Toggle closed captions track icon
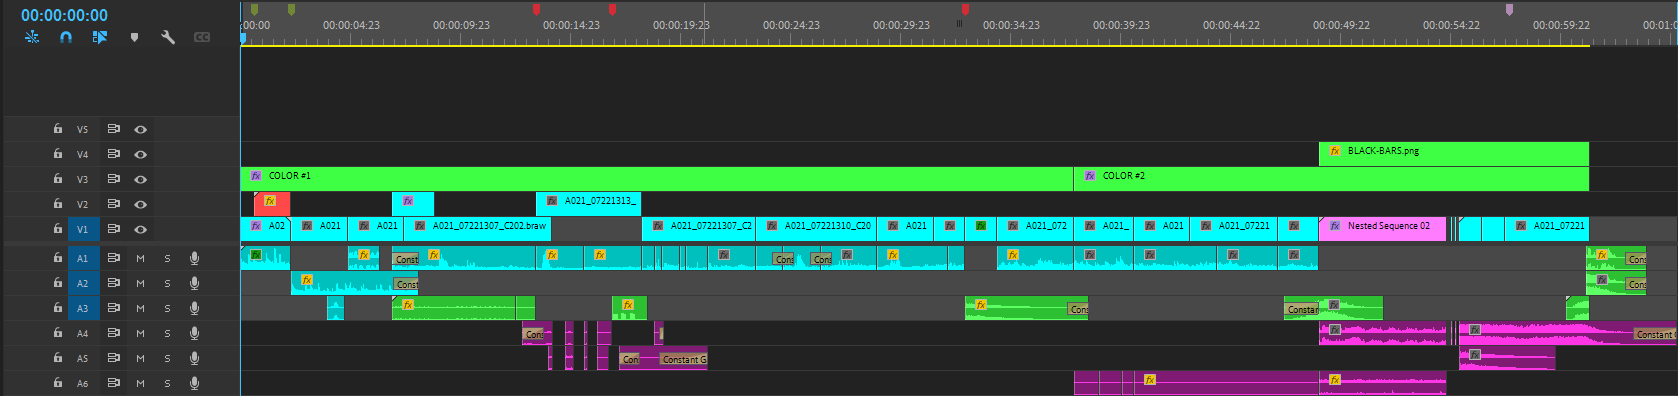This screenshot has width=1678, height=396. point(202,37)
